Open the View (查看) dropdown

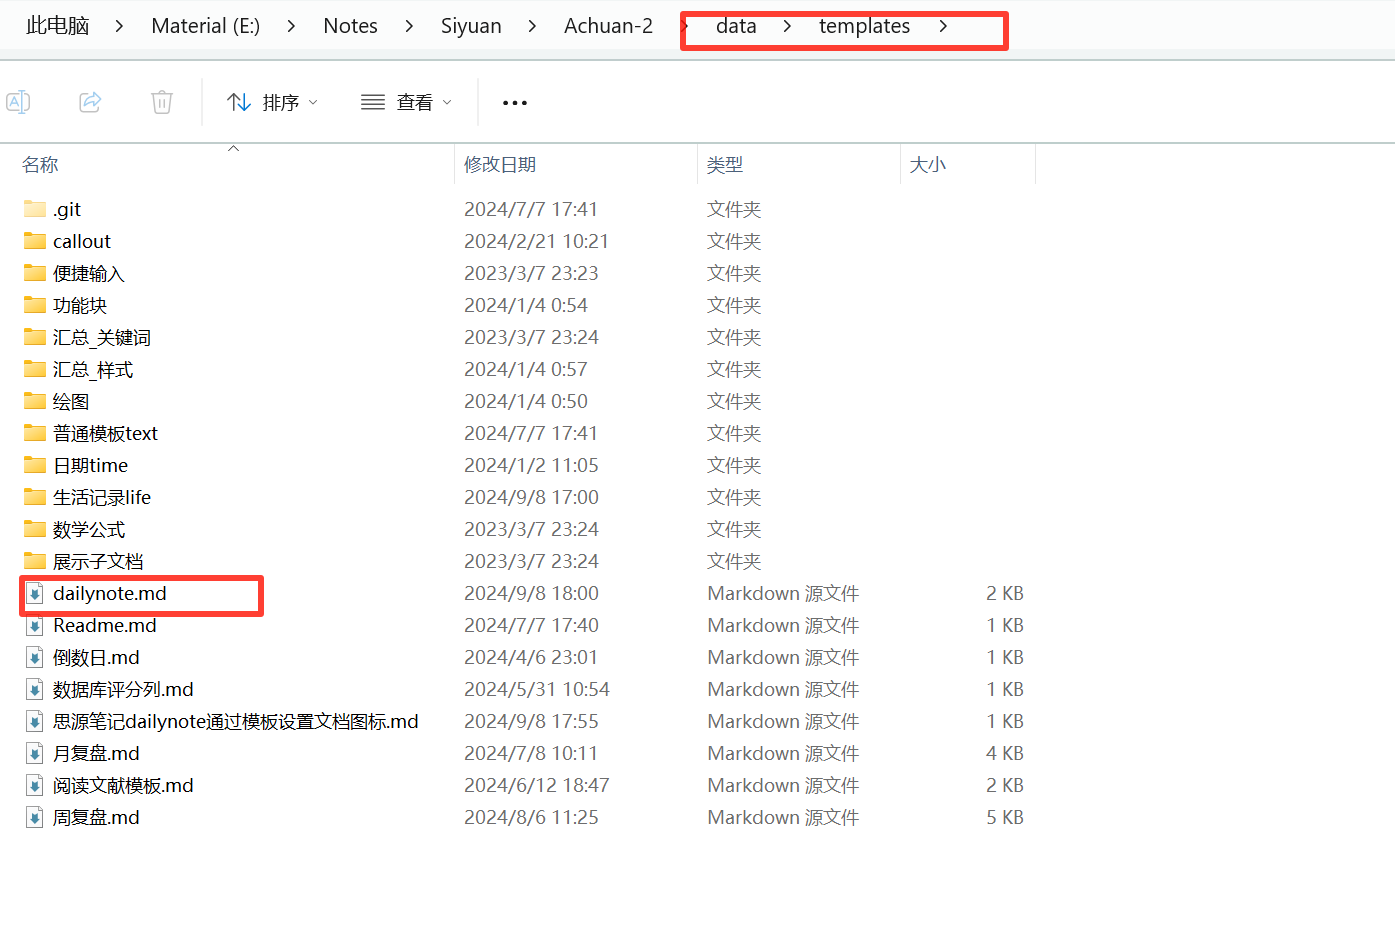406,102
